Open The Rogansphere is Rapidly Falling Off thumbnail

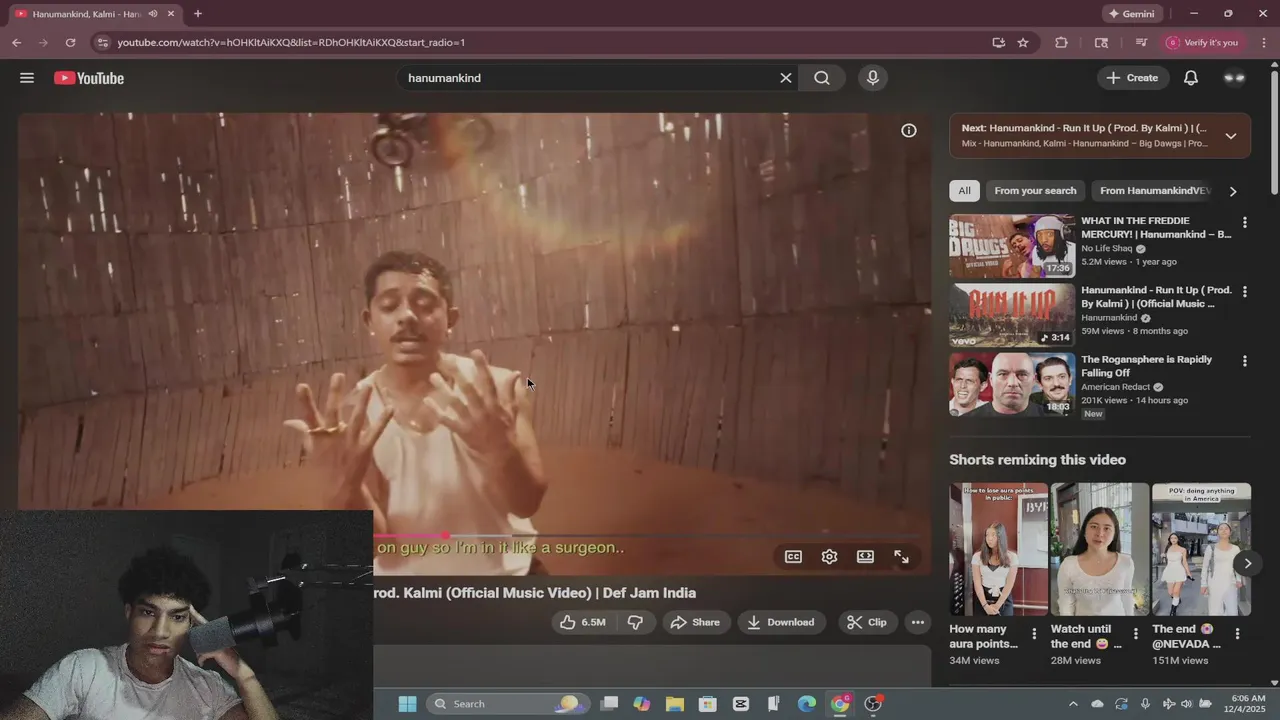(x=1012, y=384)
